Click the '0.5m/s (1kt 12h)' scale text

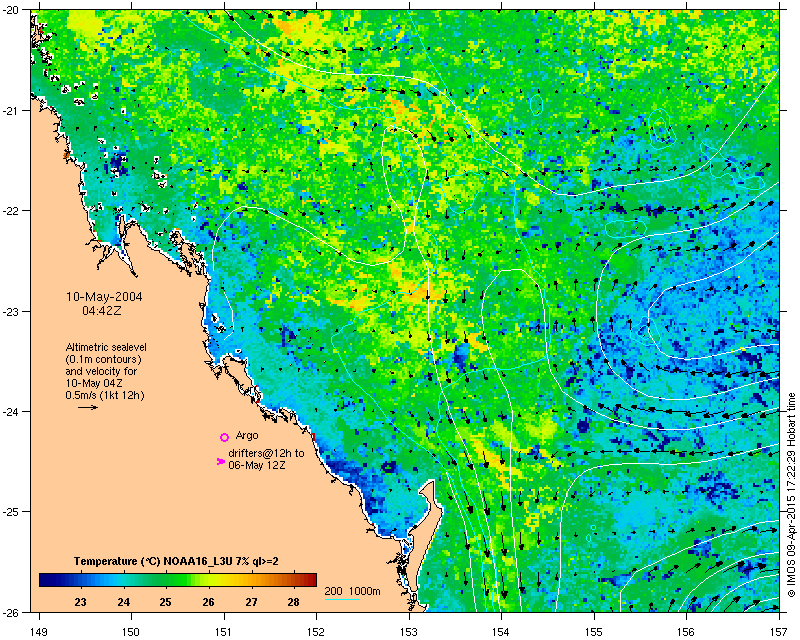coord(105,395)
